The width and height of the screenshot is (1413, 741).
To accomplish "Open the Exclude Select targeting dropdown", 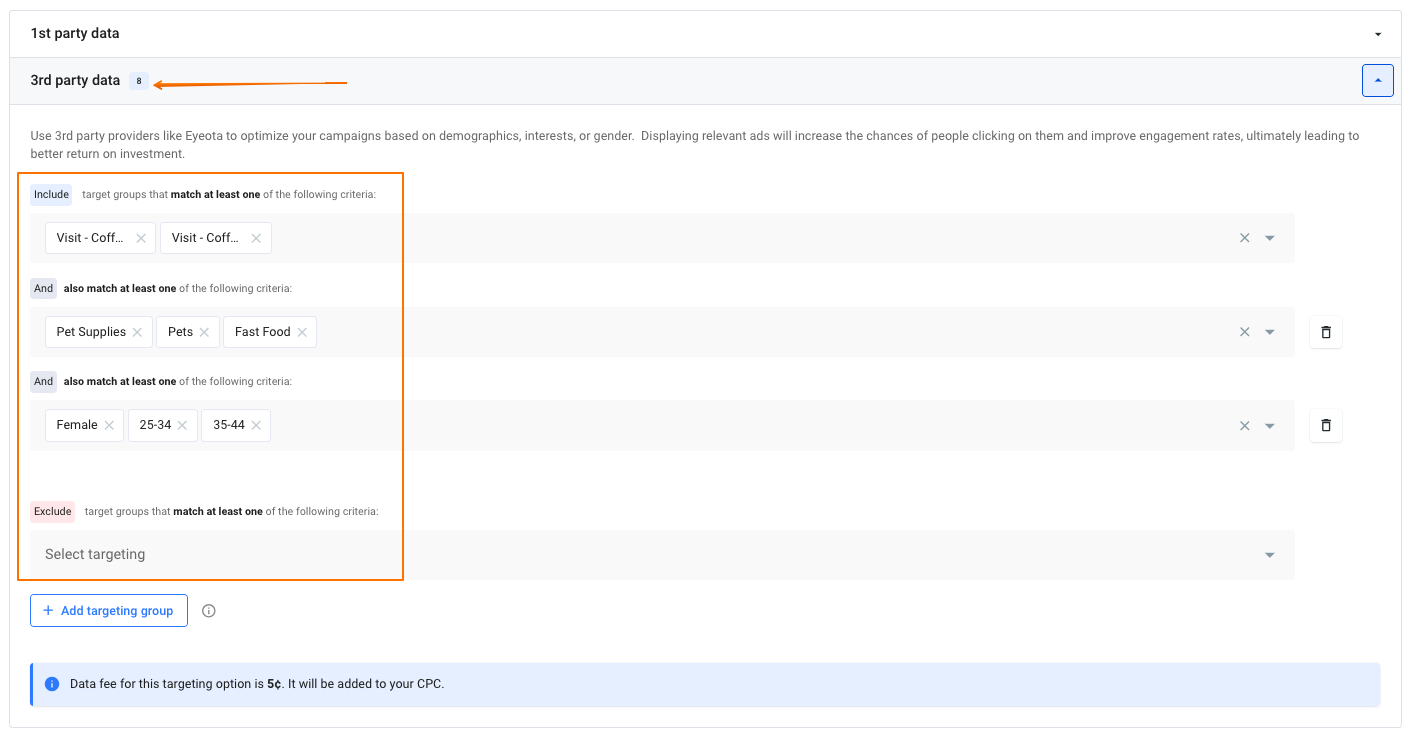I will (1270, 555).
